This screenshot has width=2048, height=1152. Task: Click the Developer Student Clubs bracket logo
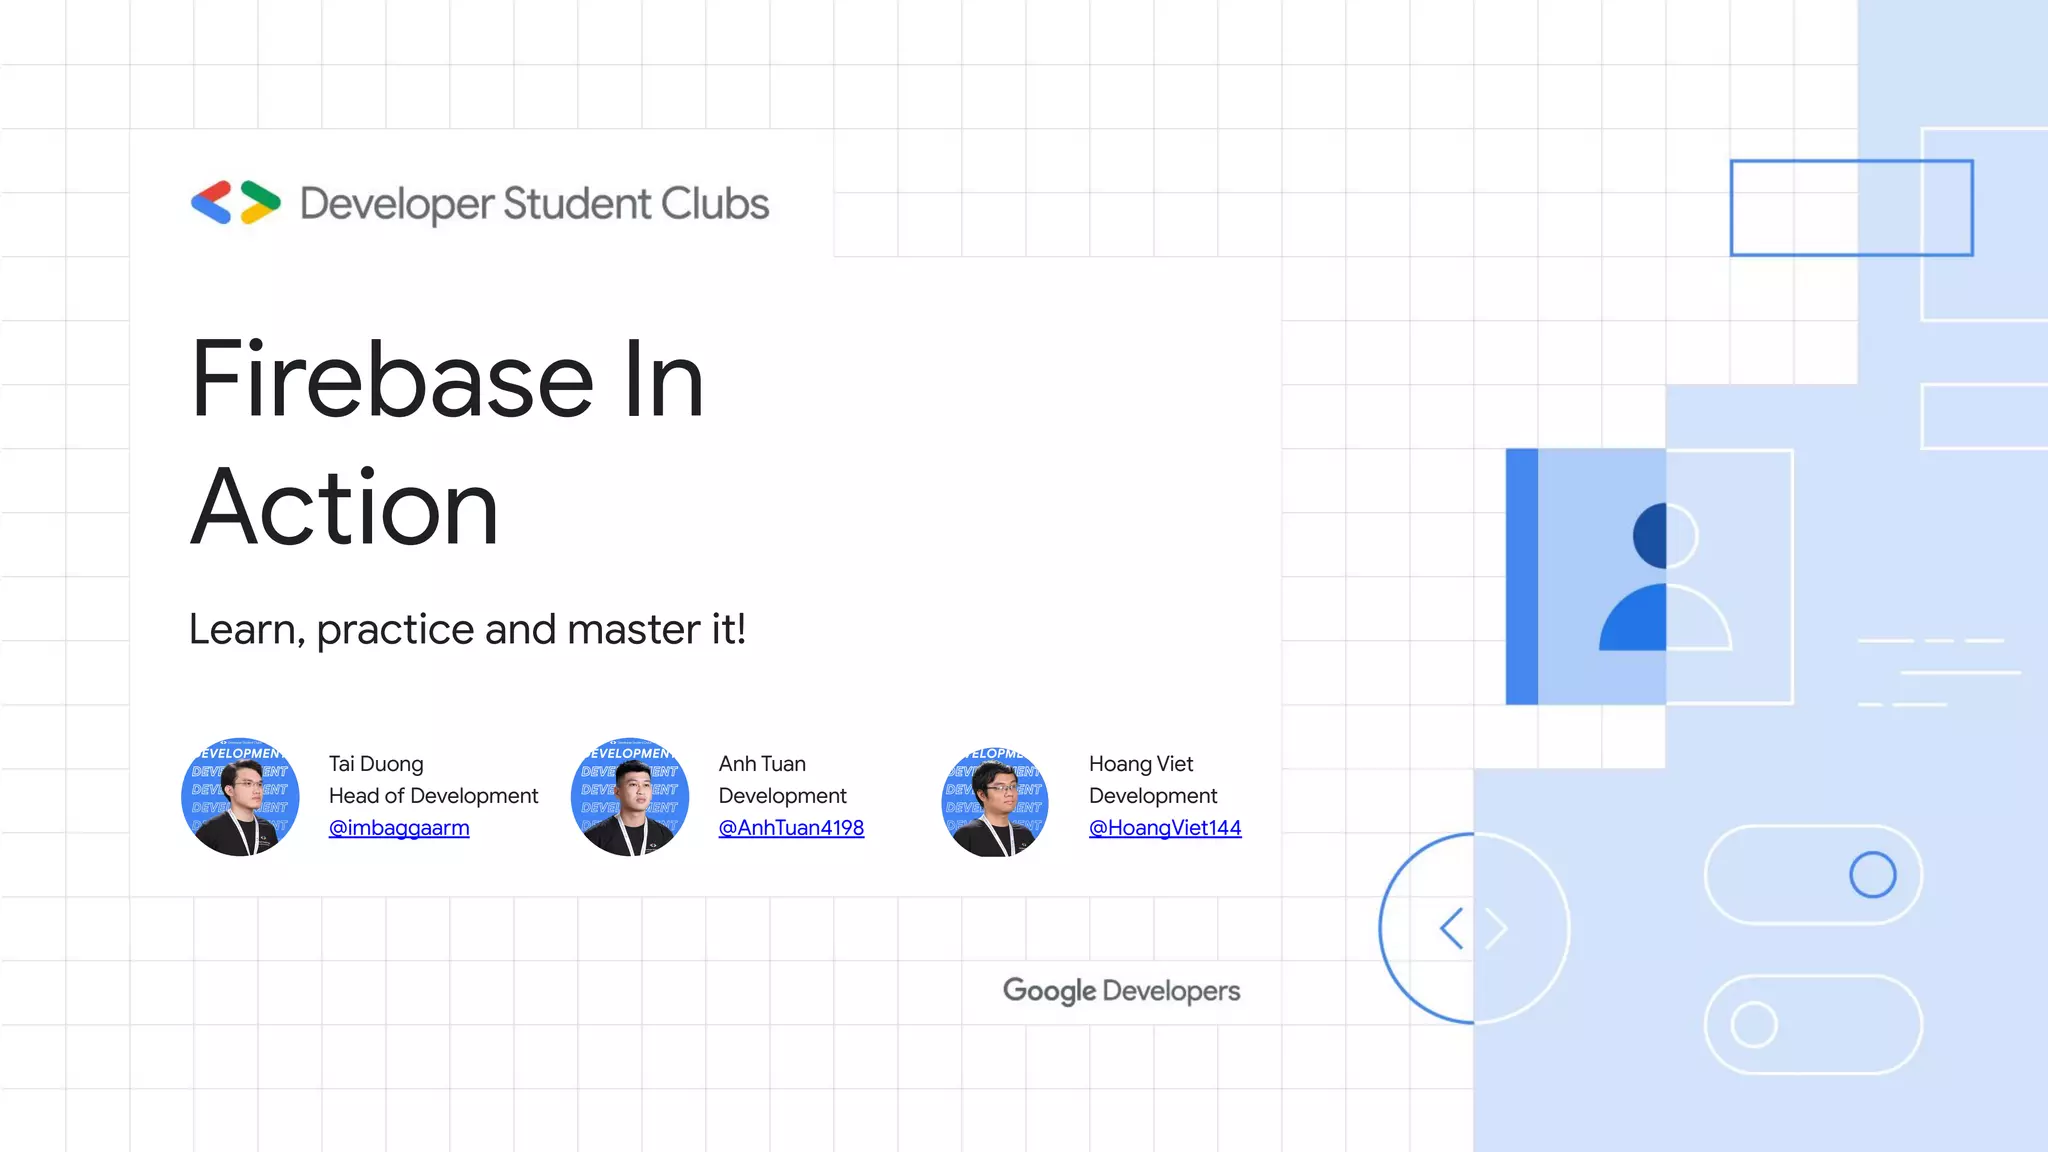(236, 203)
